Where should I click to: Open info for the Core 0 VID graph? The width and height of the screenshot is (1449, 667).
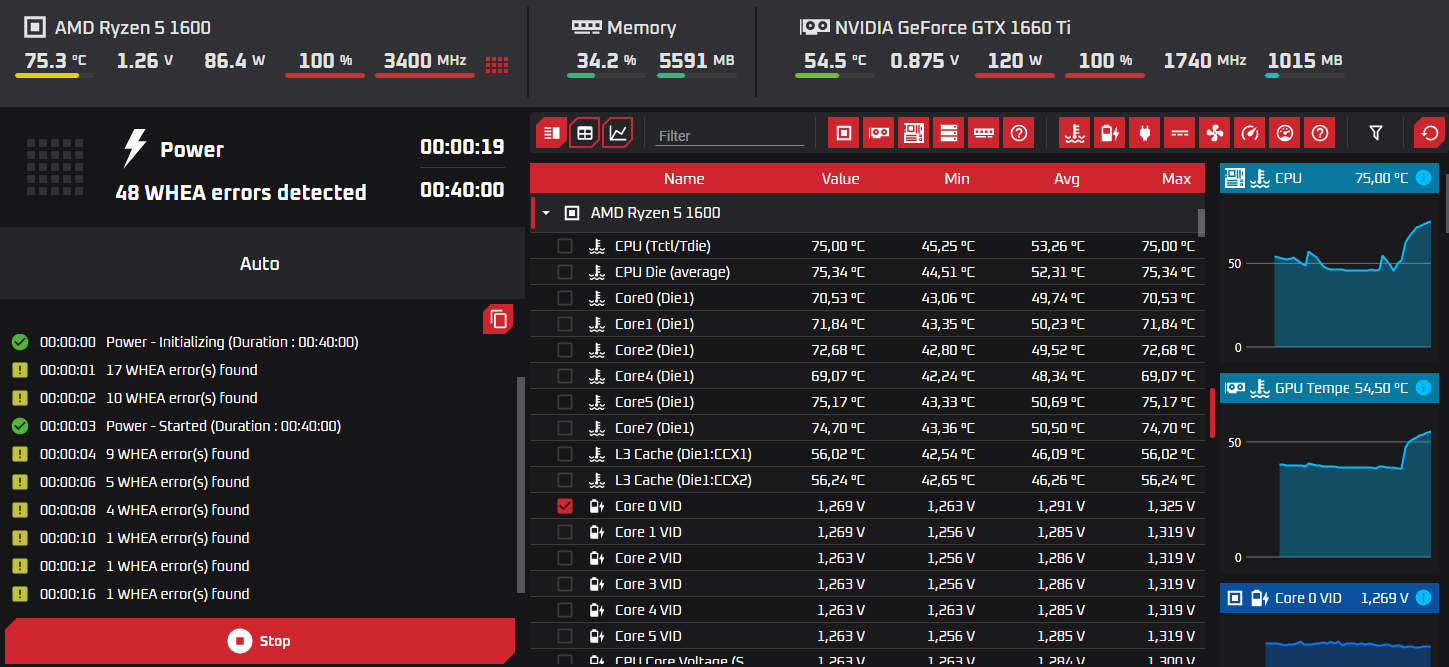click(x=1423, y=598)
